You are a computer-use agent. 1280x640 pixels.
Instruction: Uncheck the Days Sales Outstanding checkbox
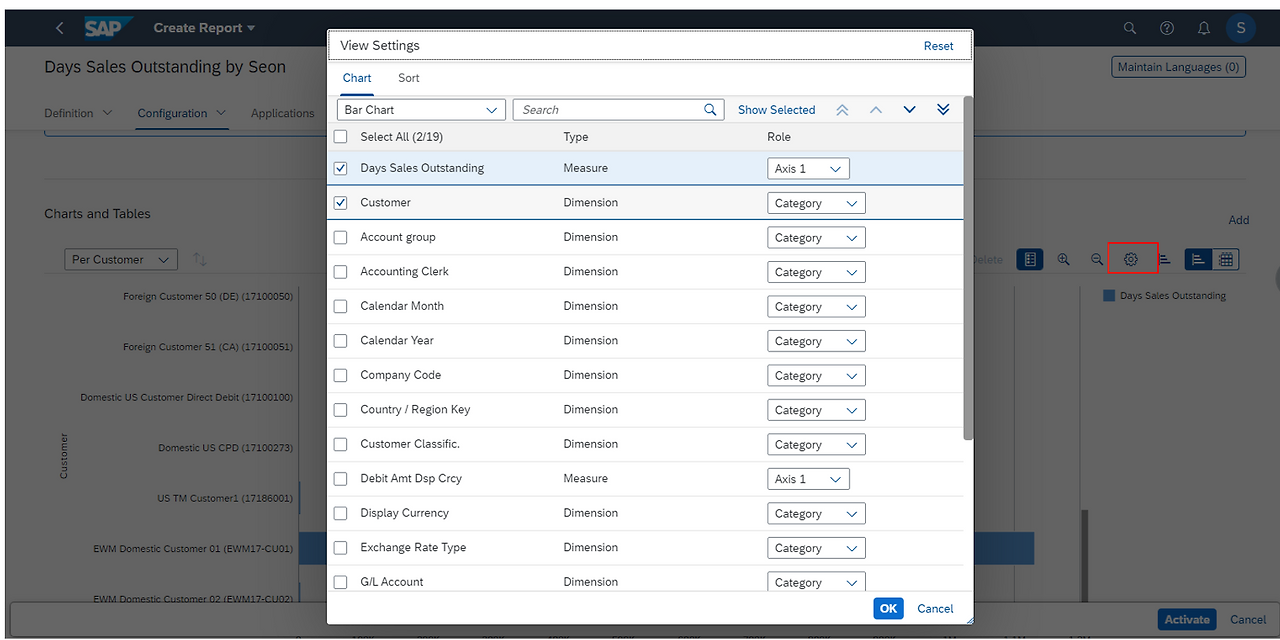341,168
